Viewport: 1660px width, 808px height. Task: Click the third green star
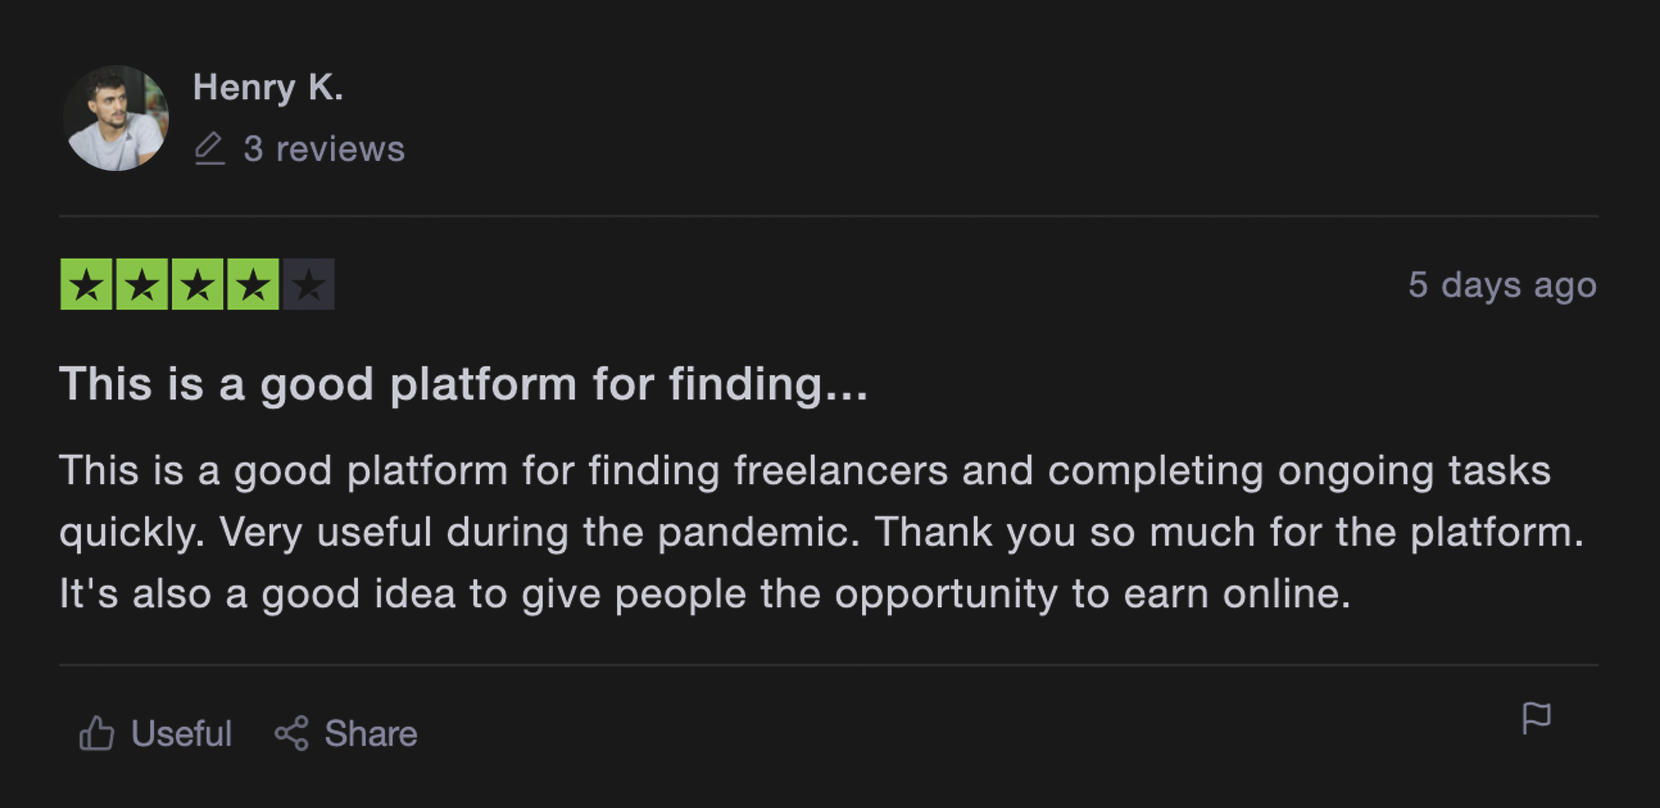198,285
